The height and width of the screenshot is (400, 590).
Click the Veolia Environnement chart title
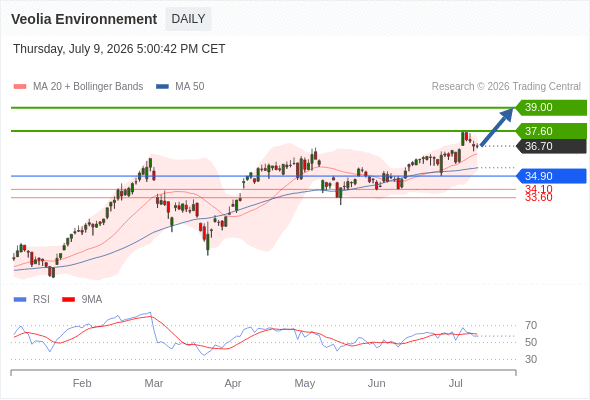84,19
